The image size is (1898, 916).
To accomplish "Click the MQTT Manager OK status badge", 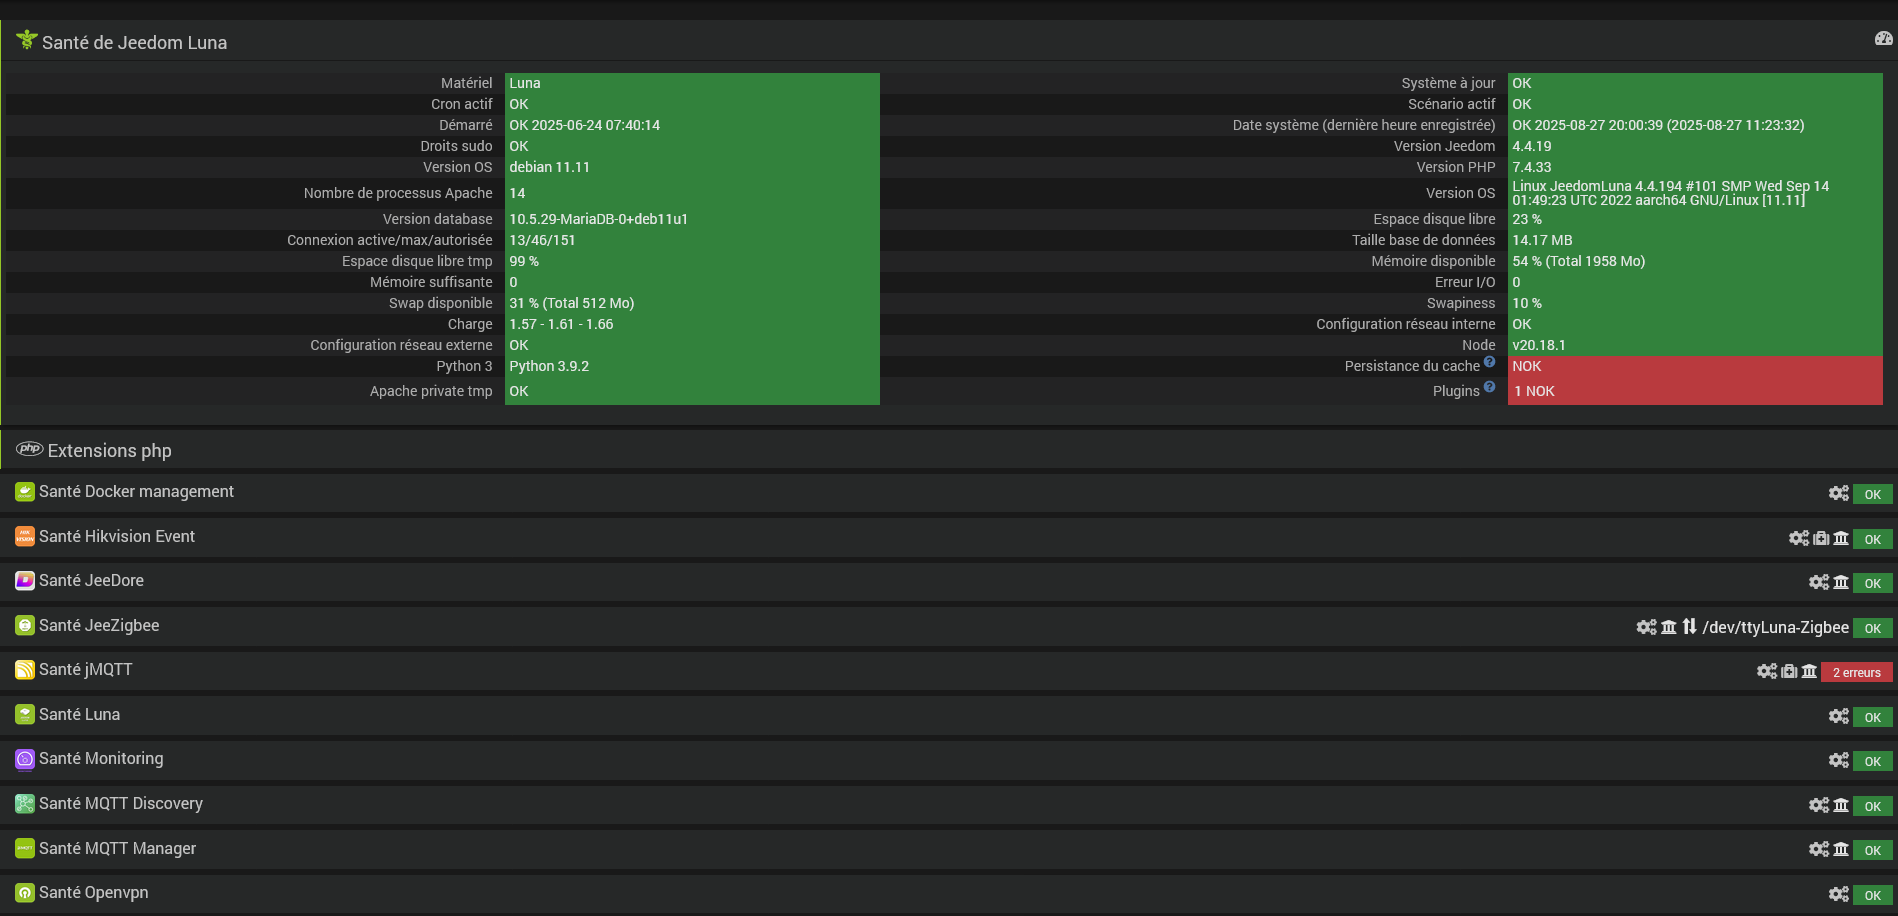I will point(1873,850).
